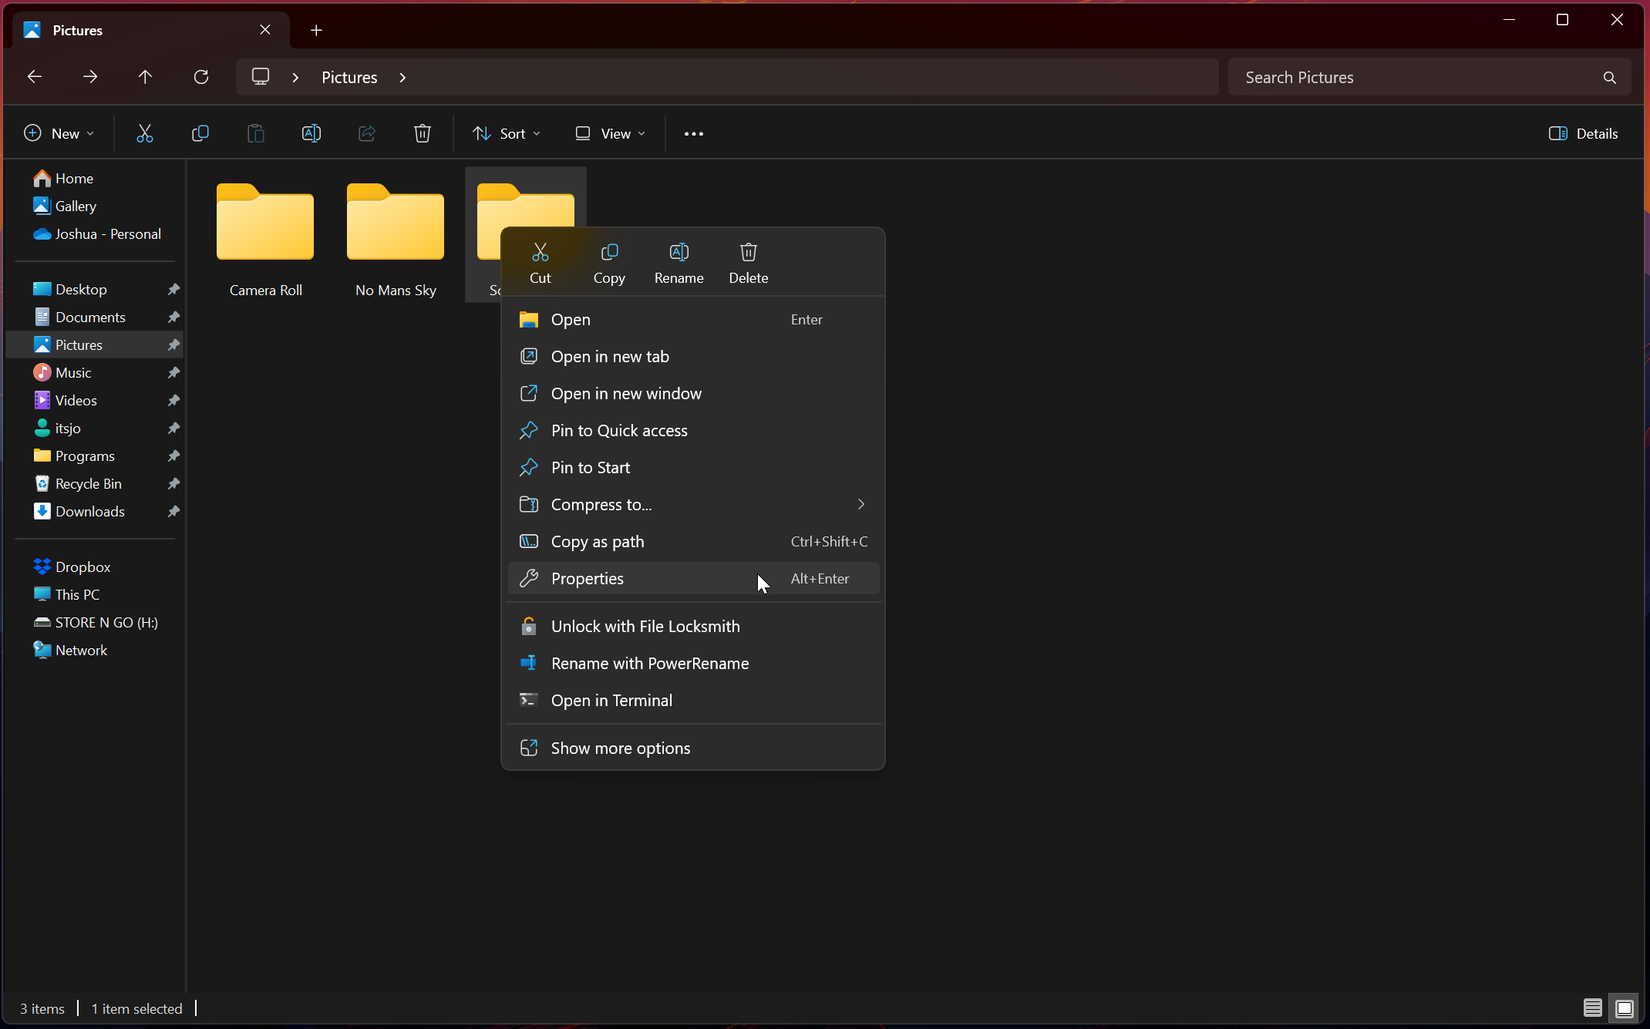The width and height of the screenshot is (1650, 1029).
Task: Switch to details view in the status bar
Action: coord(1592,1008)
